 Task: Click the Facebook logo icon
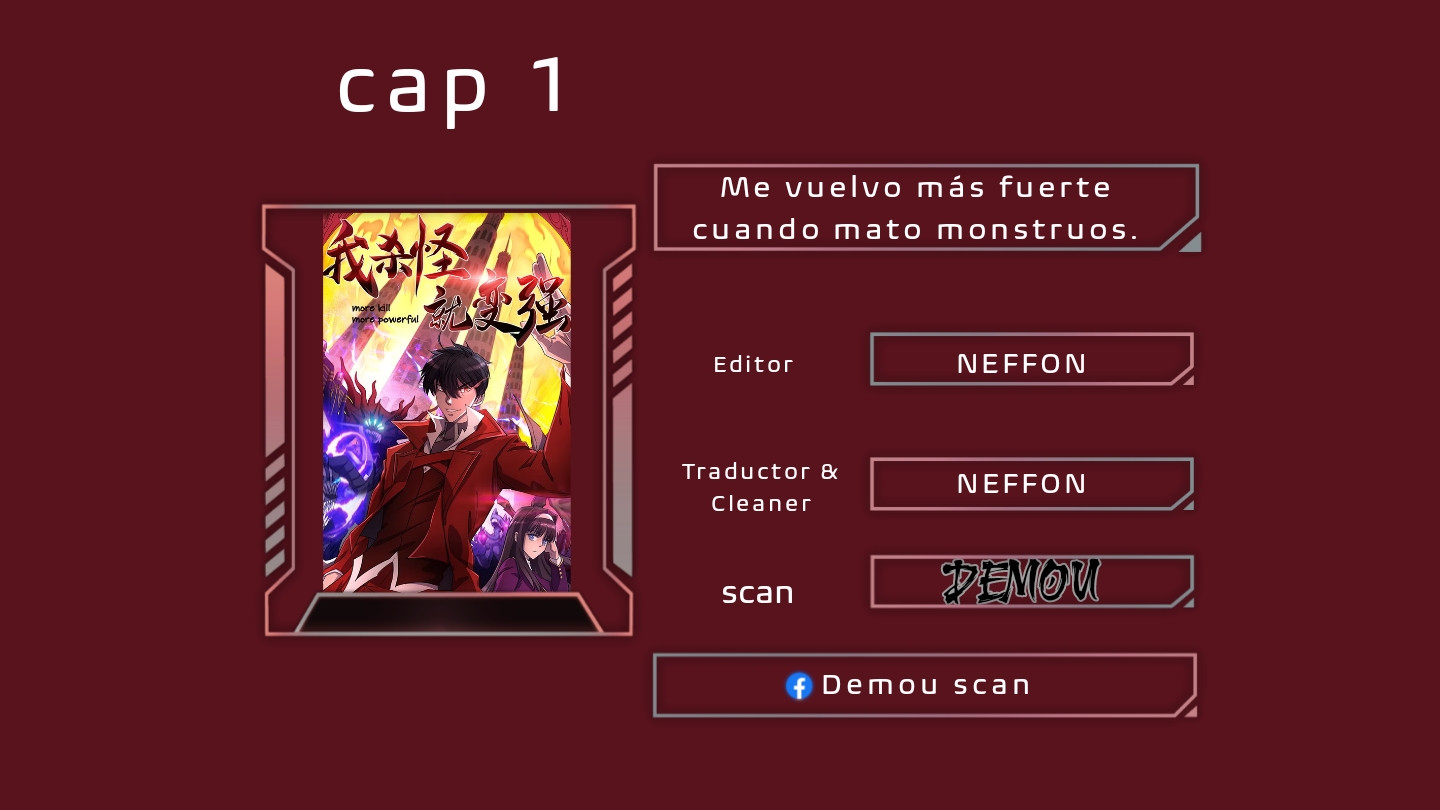click(799, 685)
